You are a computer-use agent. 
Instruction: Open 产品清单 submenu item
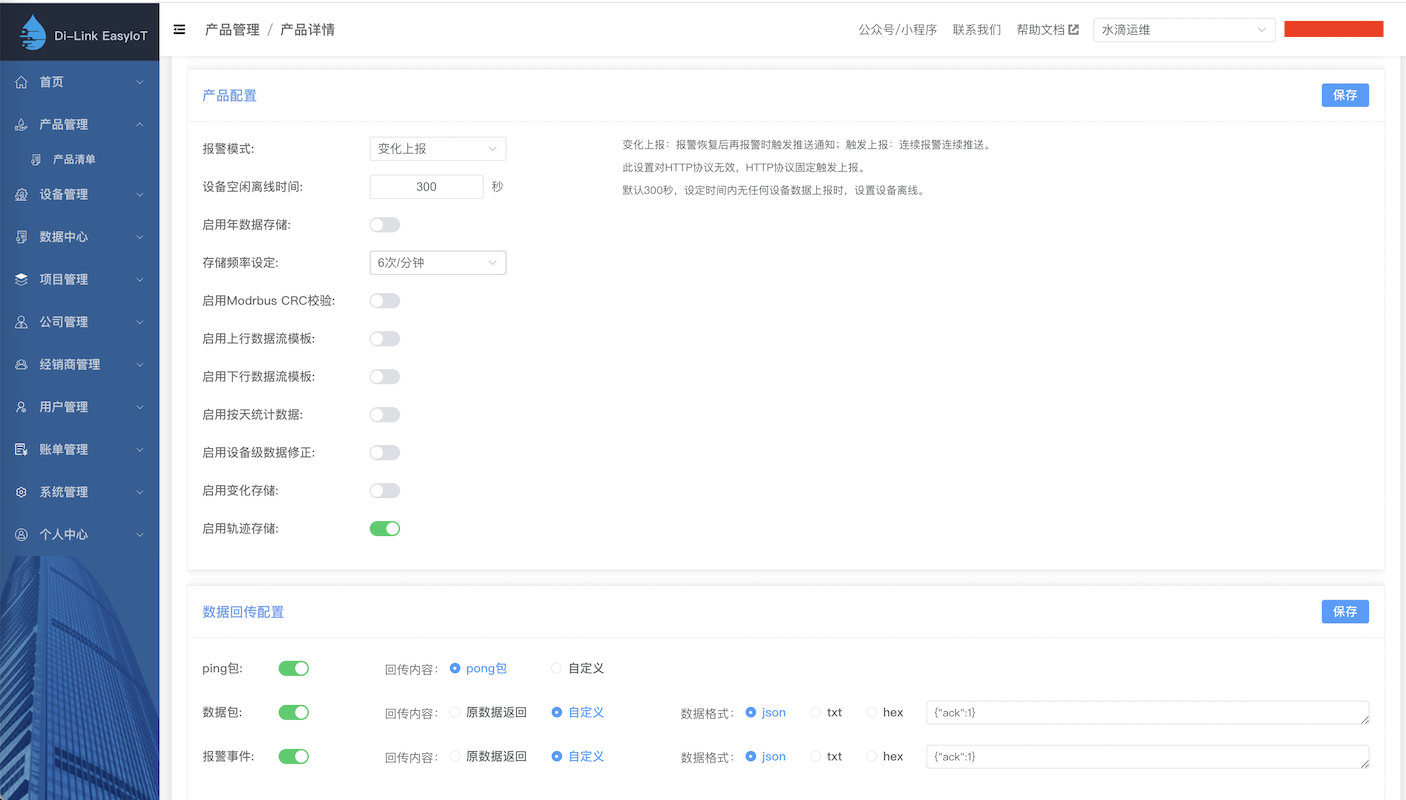tap(74, 159)
